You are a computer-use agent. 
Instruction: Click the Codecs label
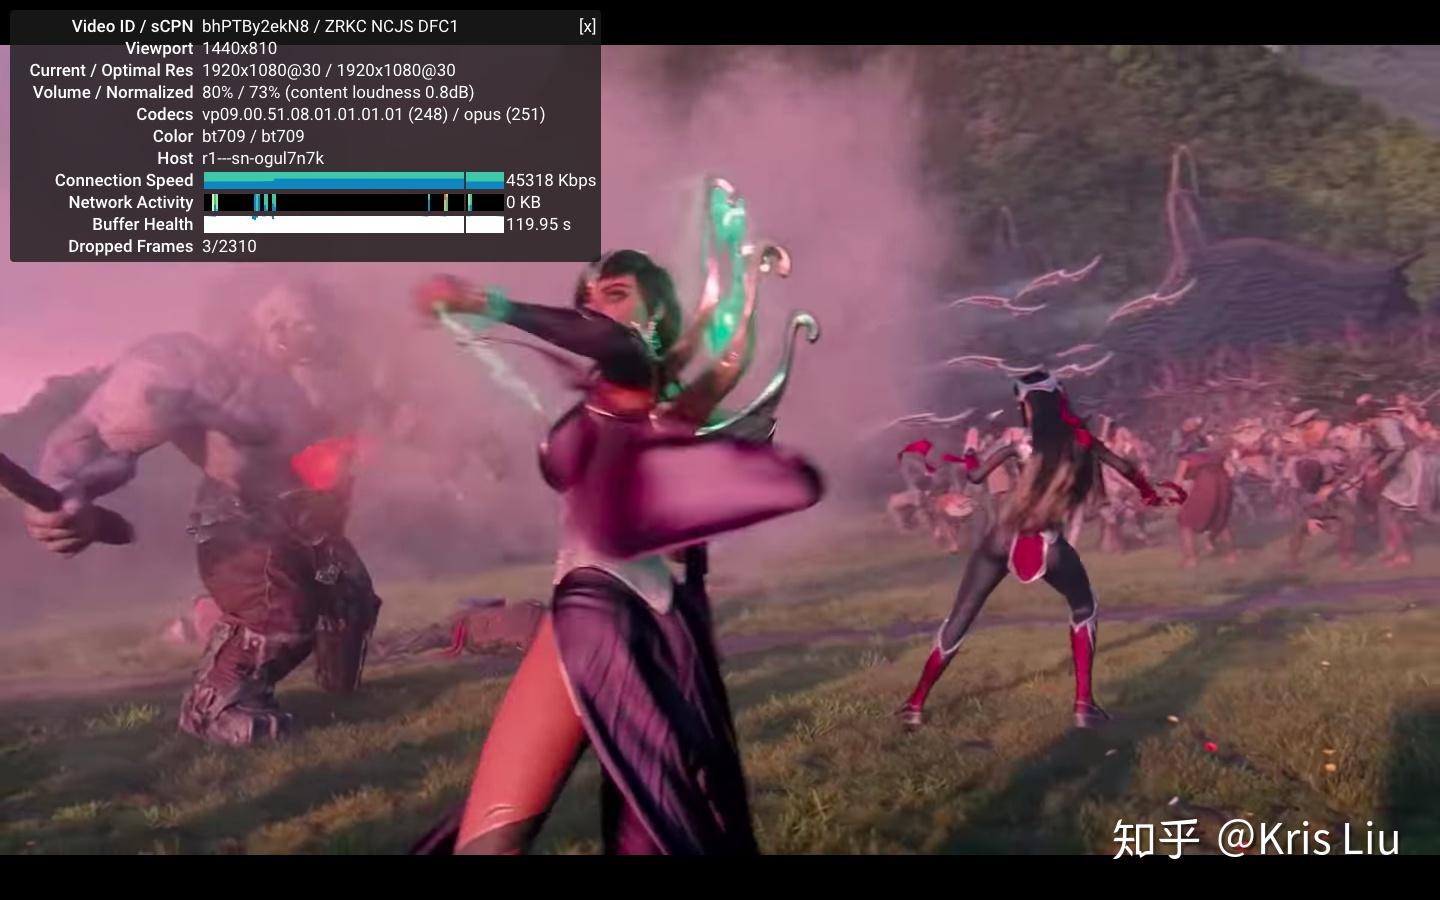[x=165, y=114]
